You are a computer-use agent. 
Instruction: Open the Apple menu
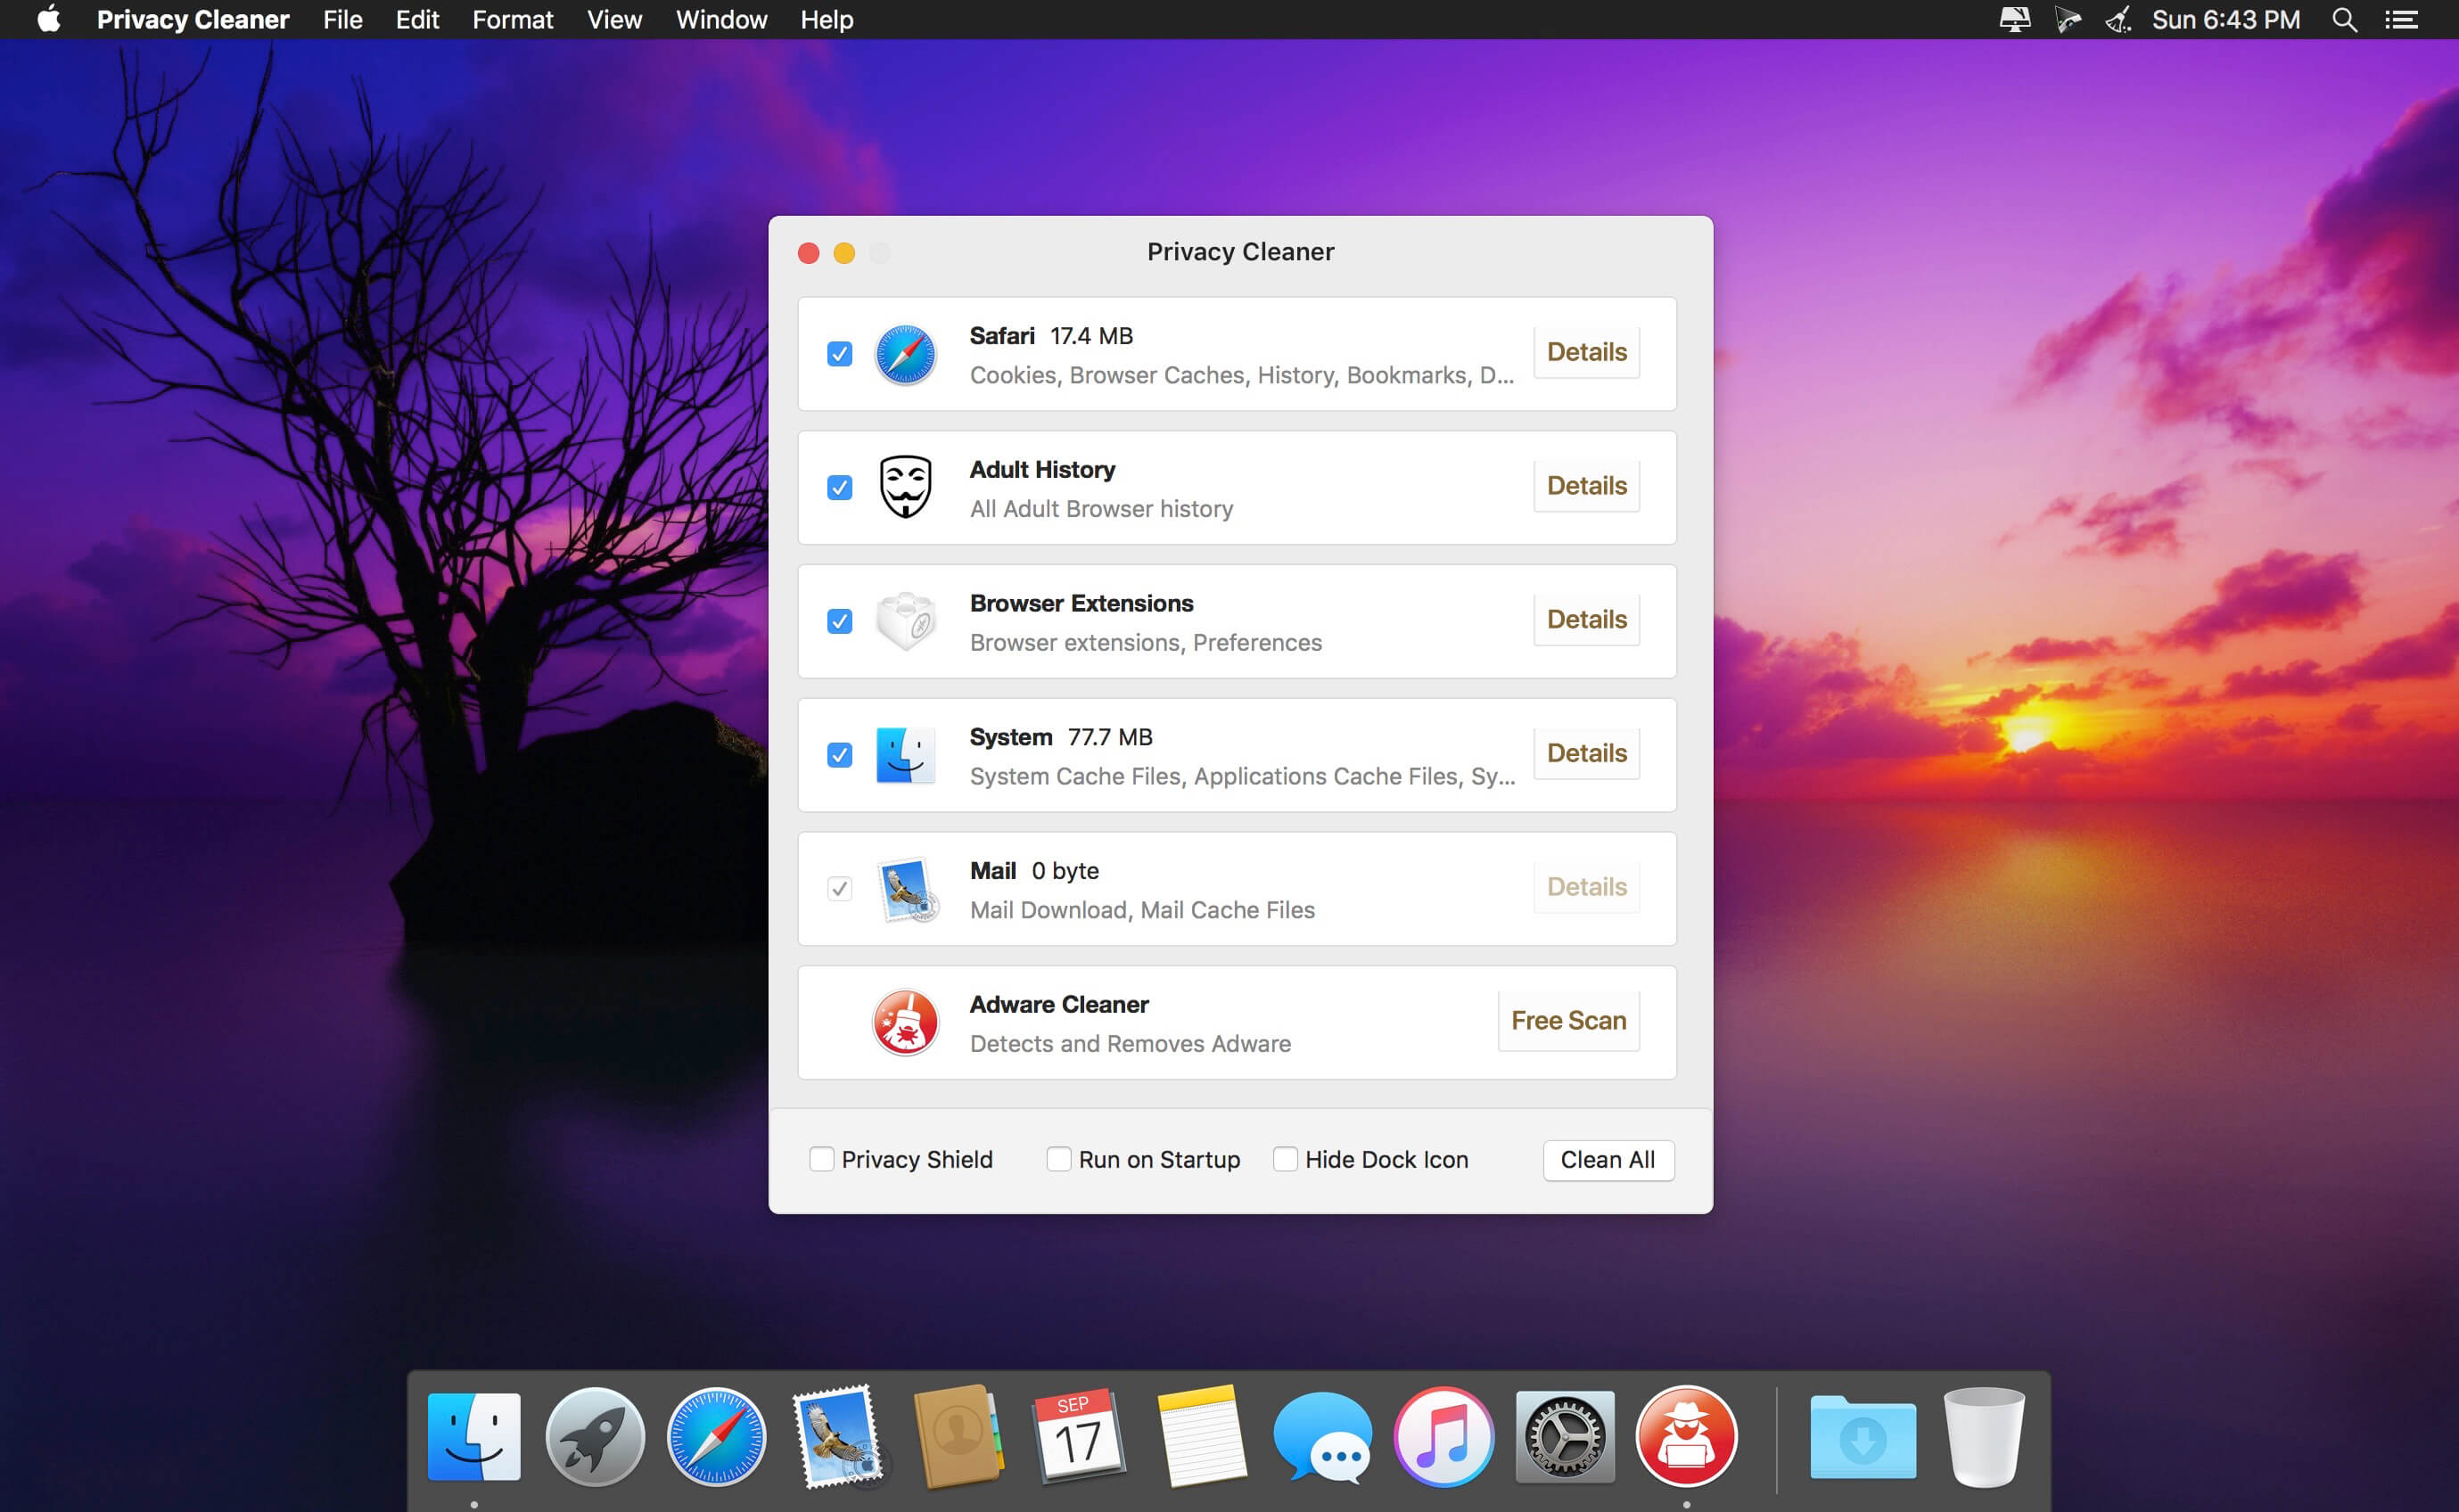coord(48,19)
